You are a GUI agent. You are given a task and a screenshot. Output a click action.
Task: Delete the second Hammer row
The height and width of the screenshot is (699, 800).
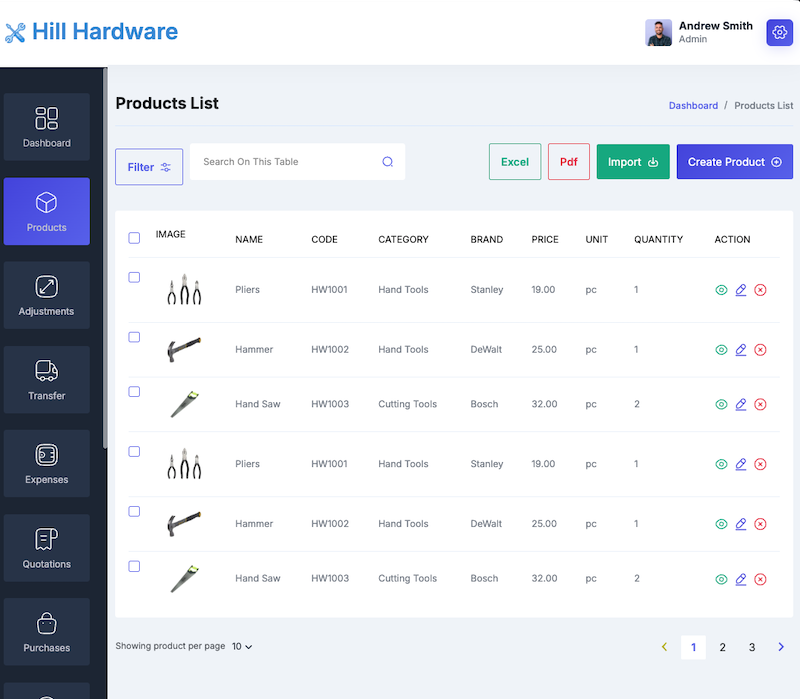pyautogui.click(x=760, y=524)
